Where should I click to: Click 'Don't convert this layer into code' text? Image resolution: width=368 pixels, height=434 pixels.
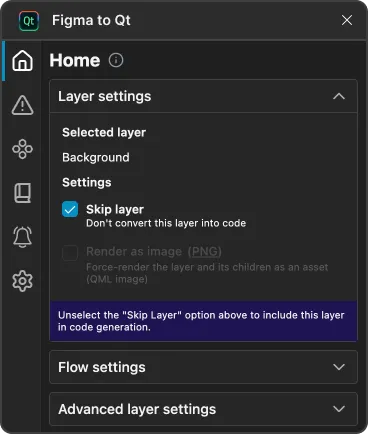(166, 223)
